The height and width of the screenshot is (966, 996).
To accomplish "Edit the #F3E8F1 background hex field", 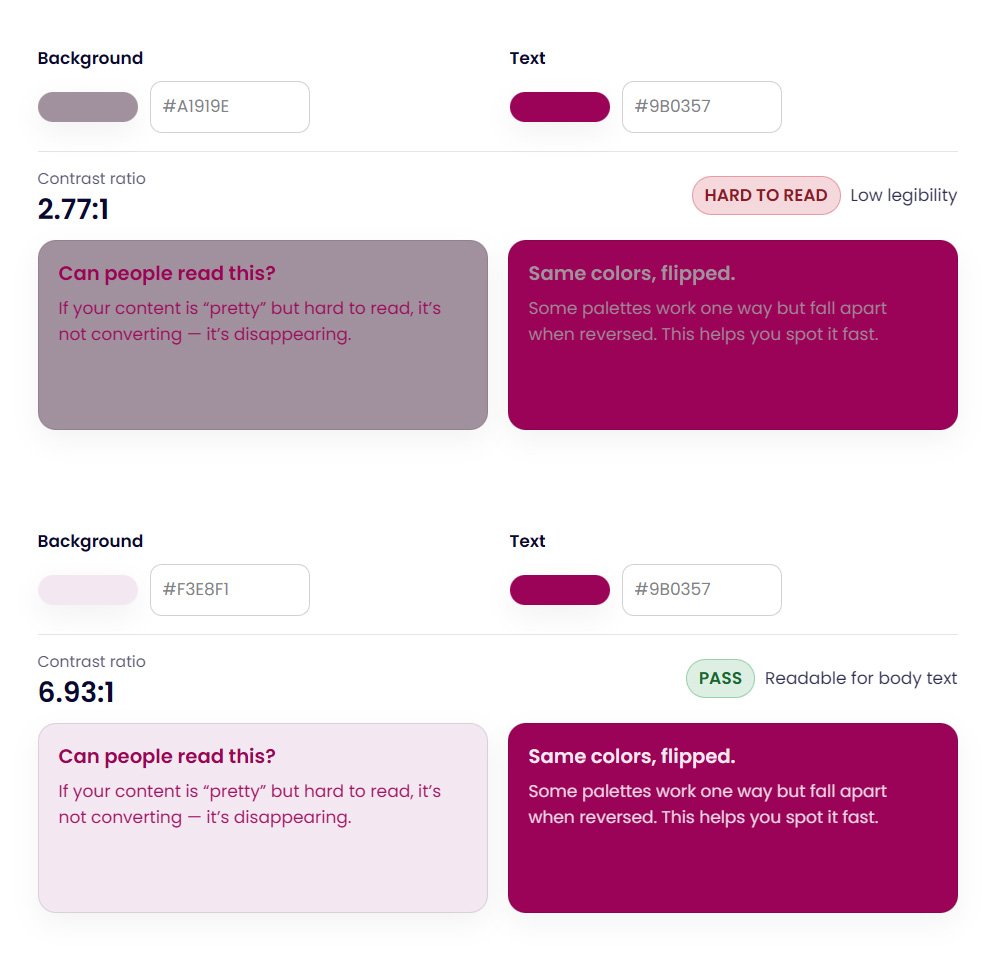I will pyautogui.click(x=230, y=590).
